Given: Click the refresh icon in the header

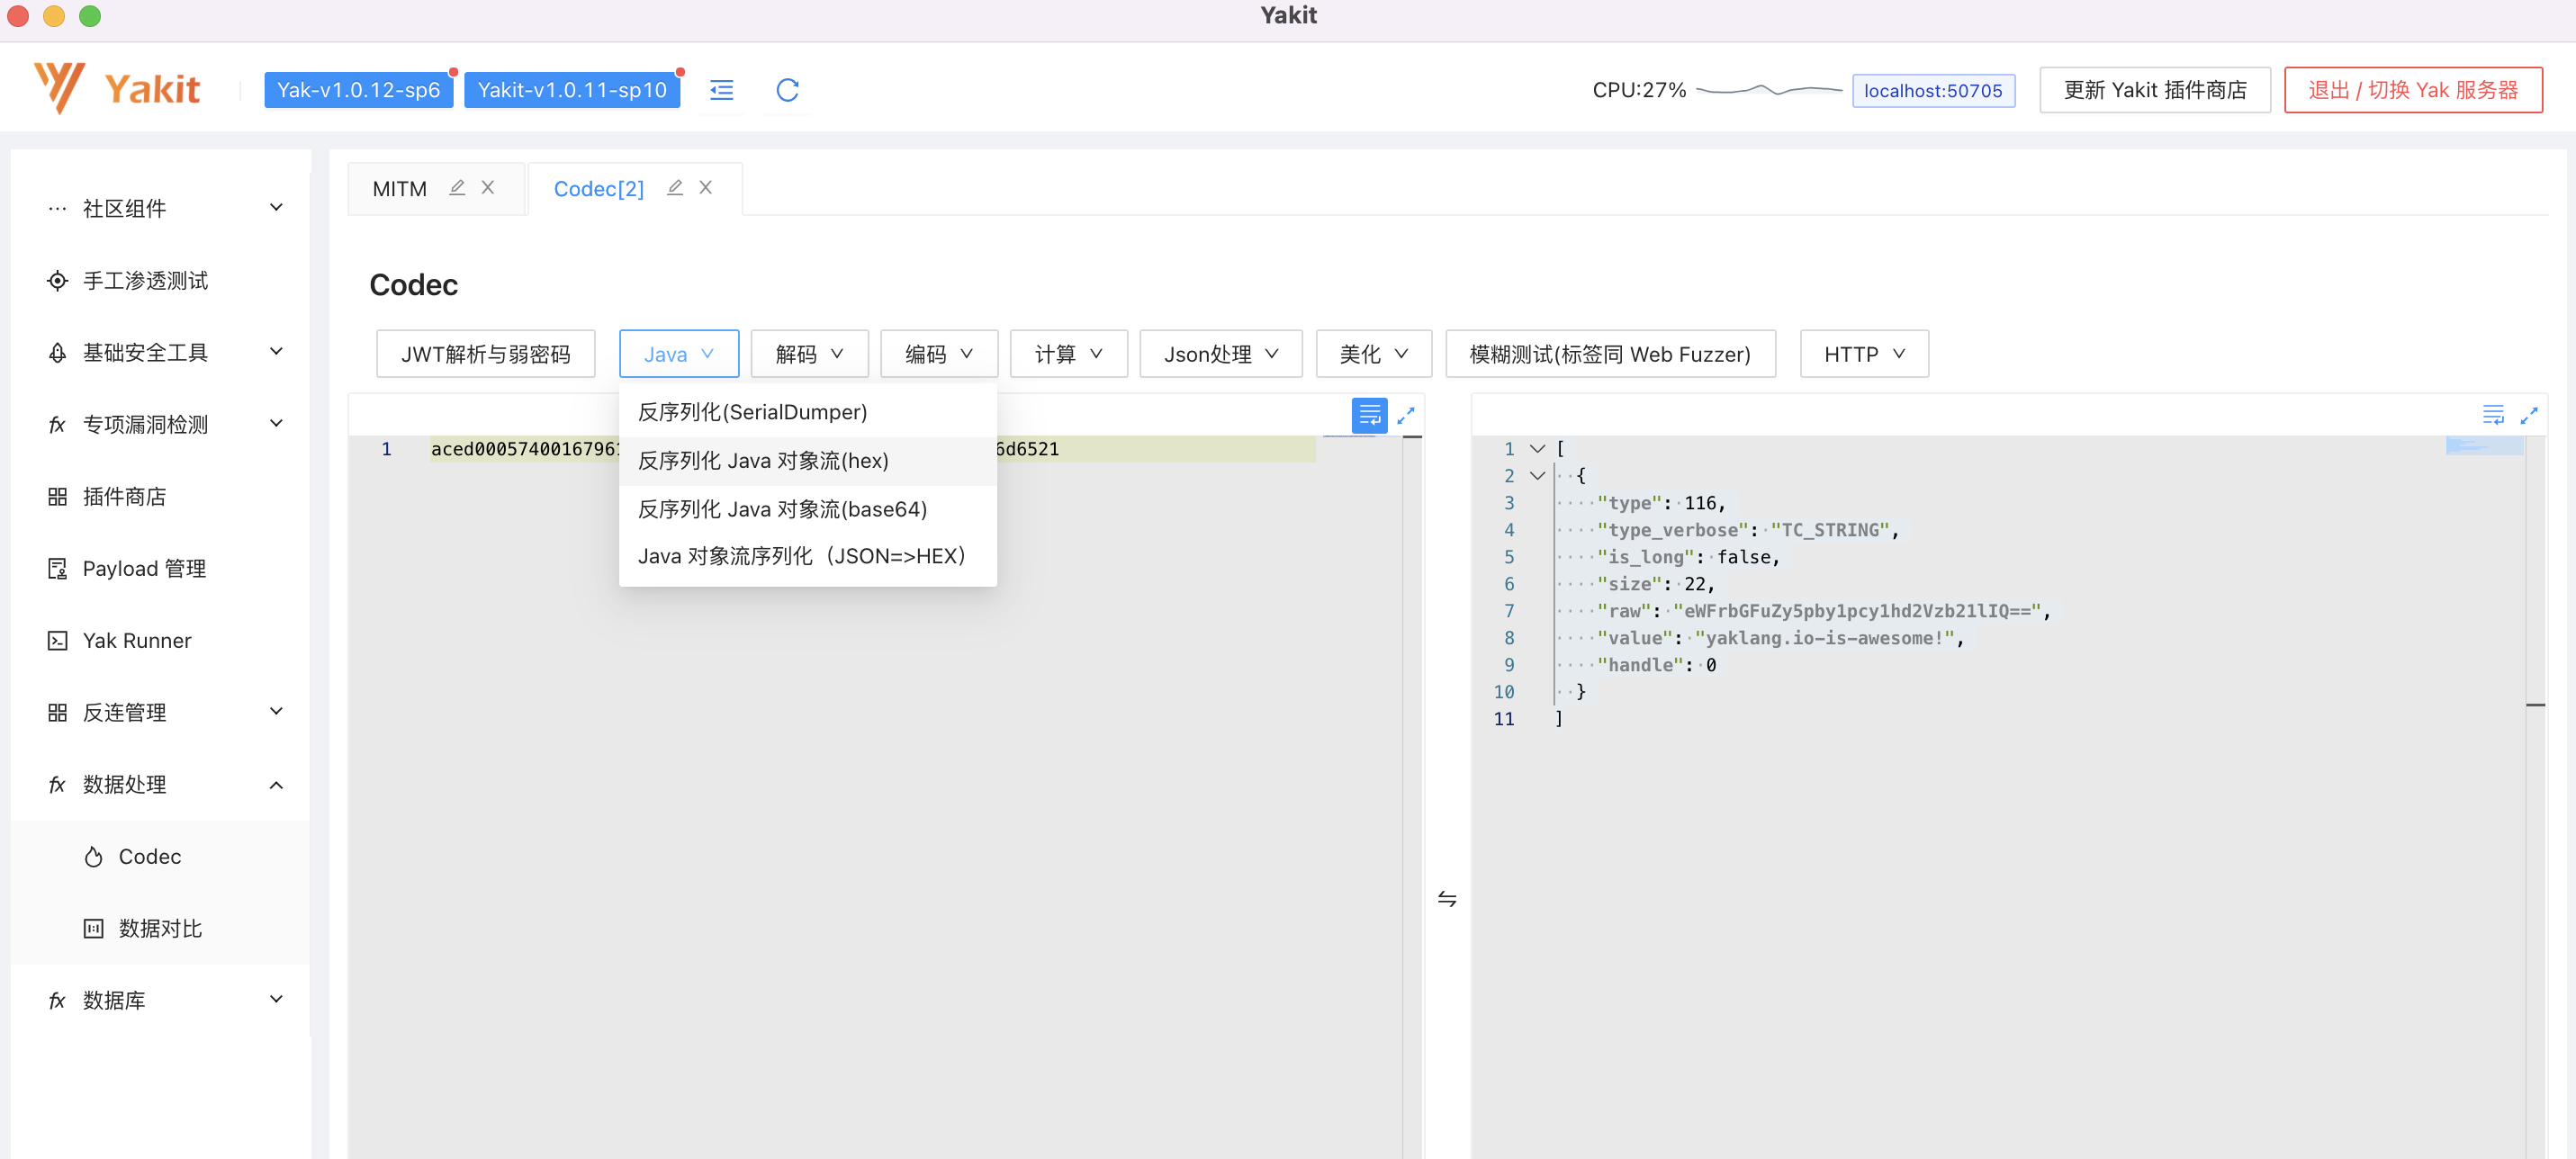Looking at the screenshot, I should [x=787, y=90].
